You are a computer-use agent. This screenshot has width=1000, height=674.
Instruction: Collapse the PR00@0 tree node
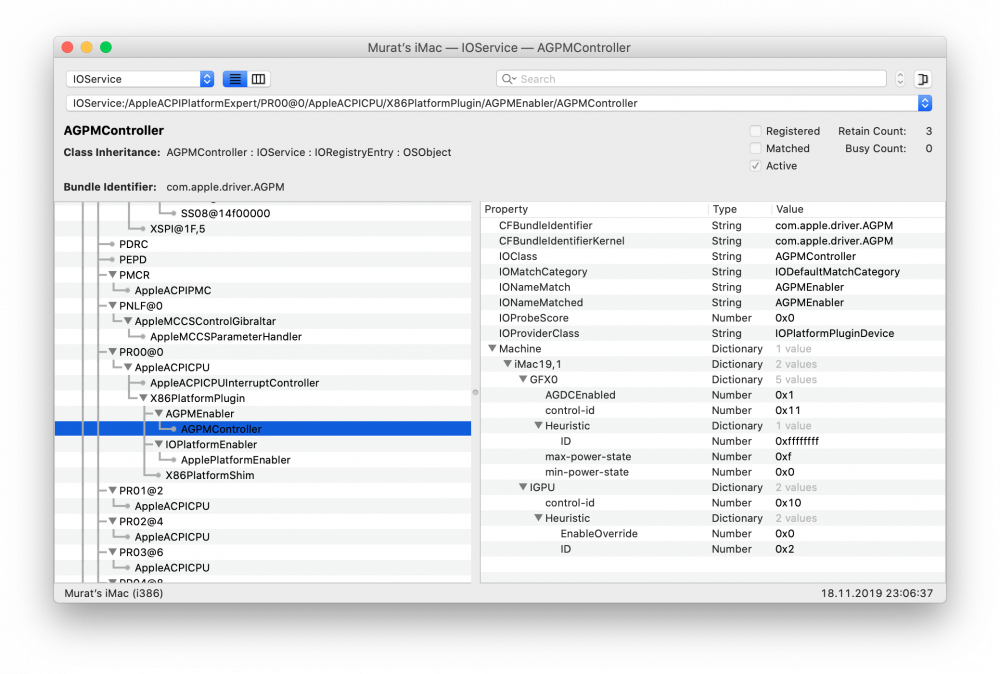click(112, 352)
